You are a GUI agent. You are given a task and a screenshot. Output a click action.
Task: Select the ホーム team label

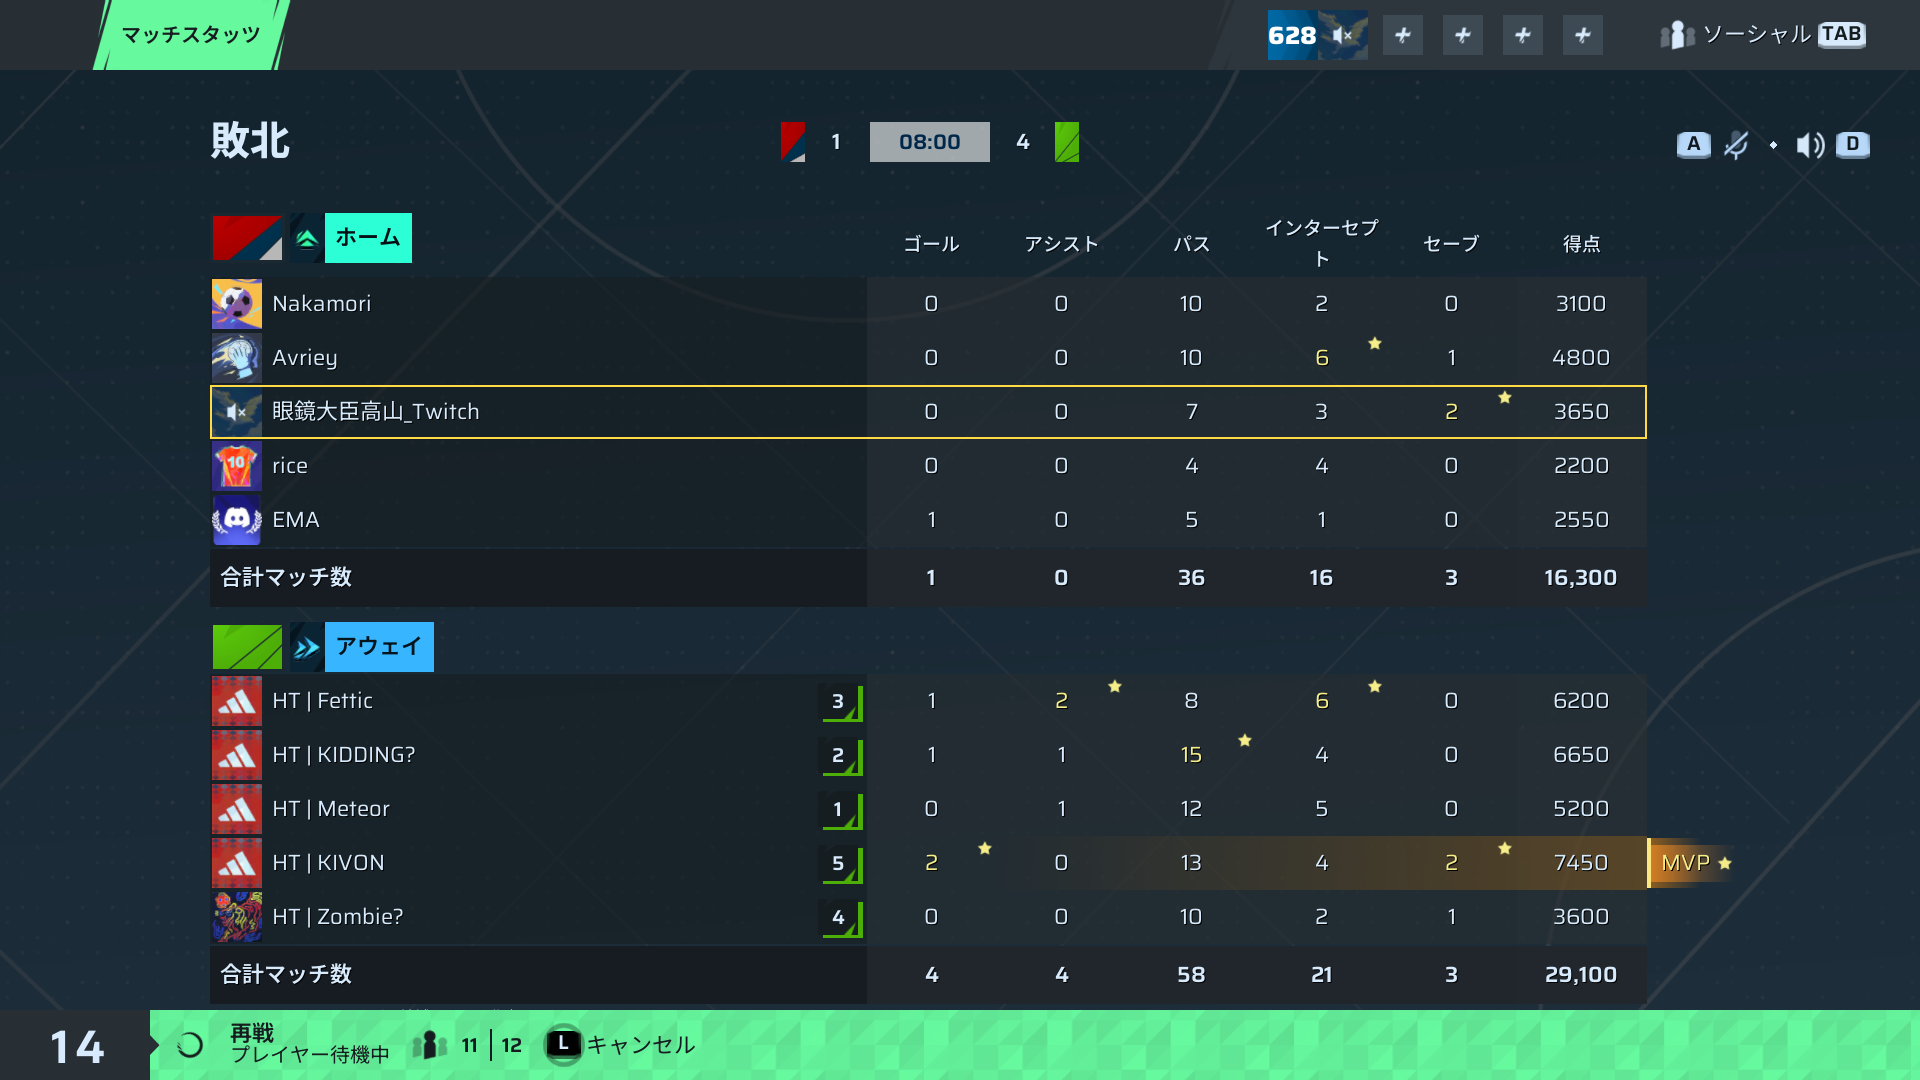click(x=368, y=238)
